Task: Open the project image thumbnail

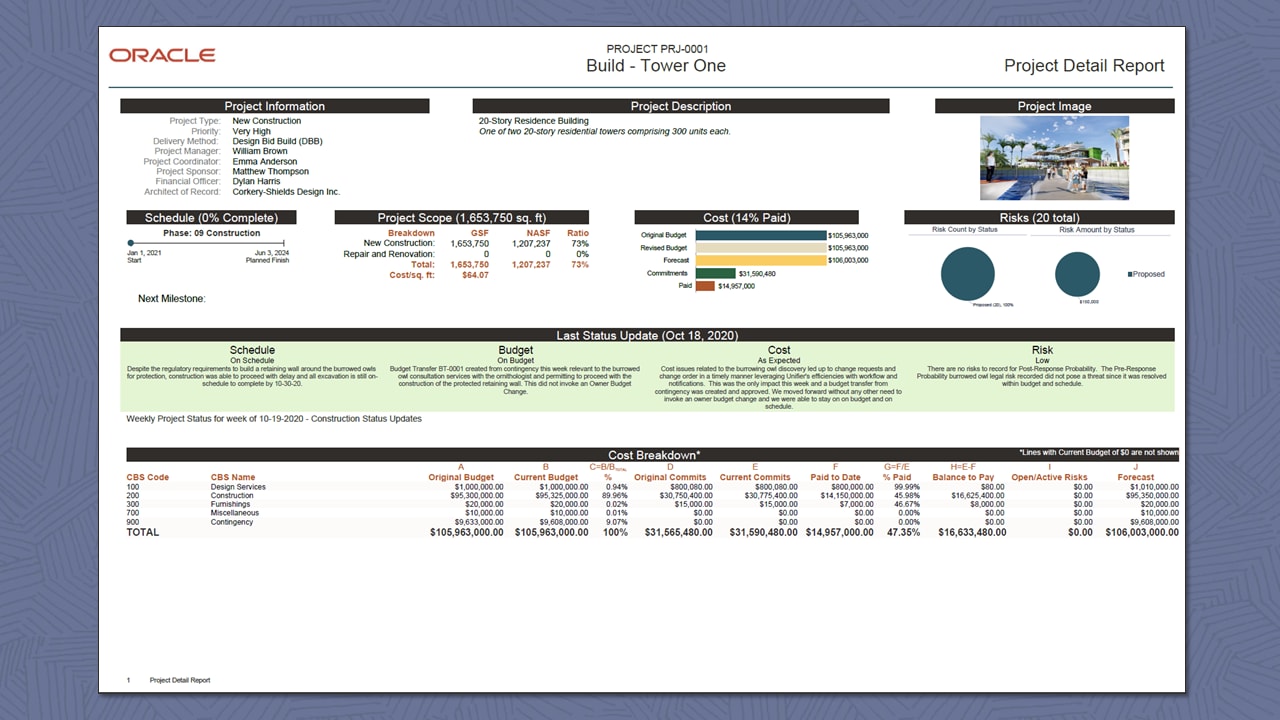Action: click(x=1054, y=158)
